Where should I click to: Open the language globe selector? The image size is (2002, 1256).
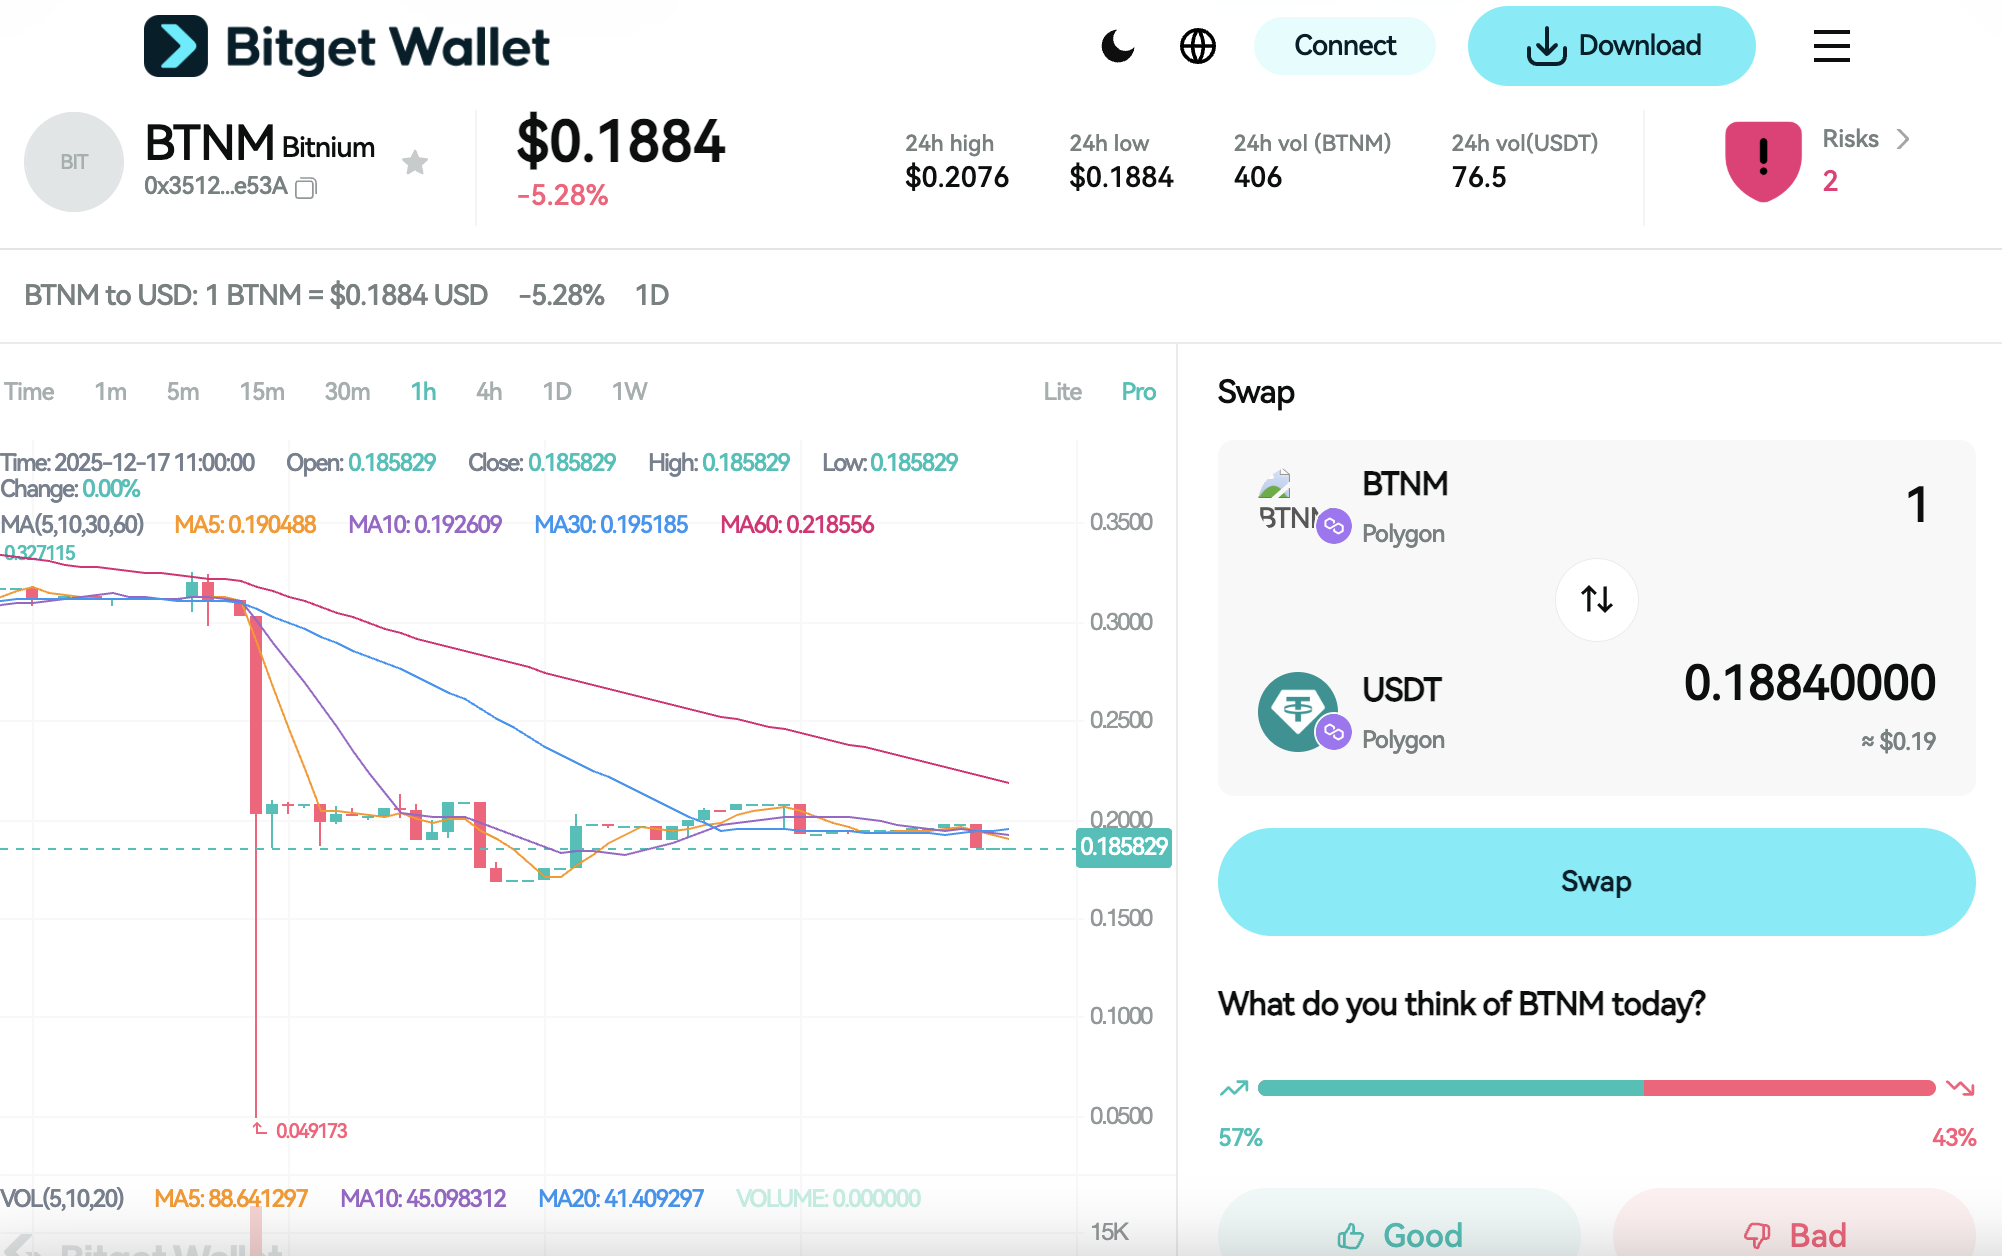(x=1197, y=46)
